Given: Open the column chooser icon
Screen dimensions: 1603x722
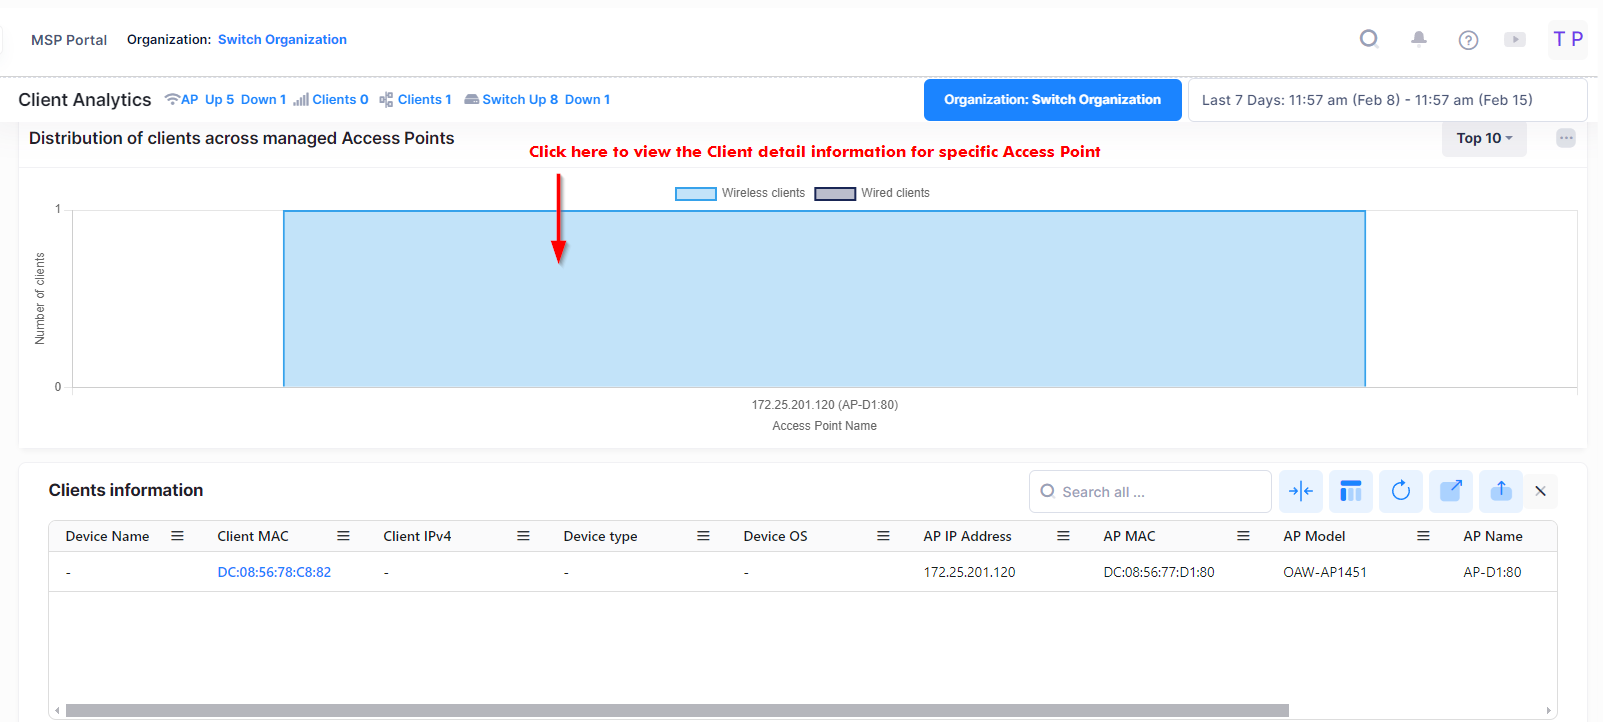Looking at the screenshot, I should (1350, 491).
